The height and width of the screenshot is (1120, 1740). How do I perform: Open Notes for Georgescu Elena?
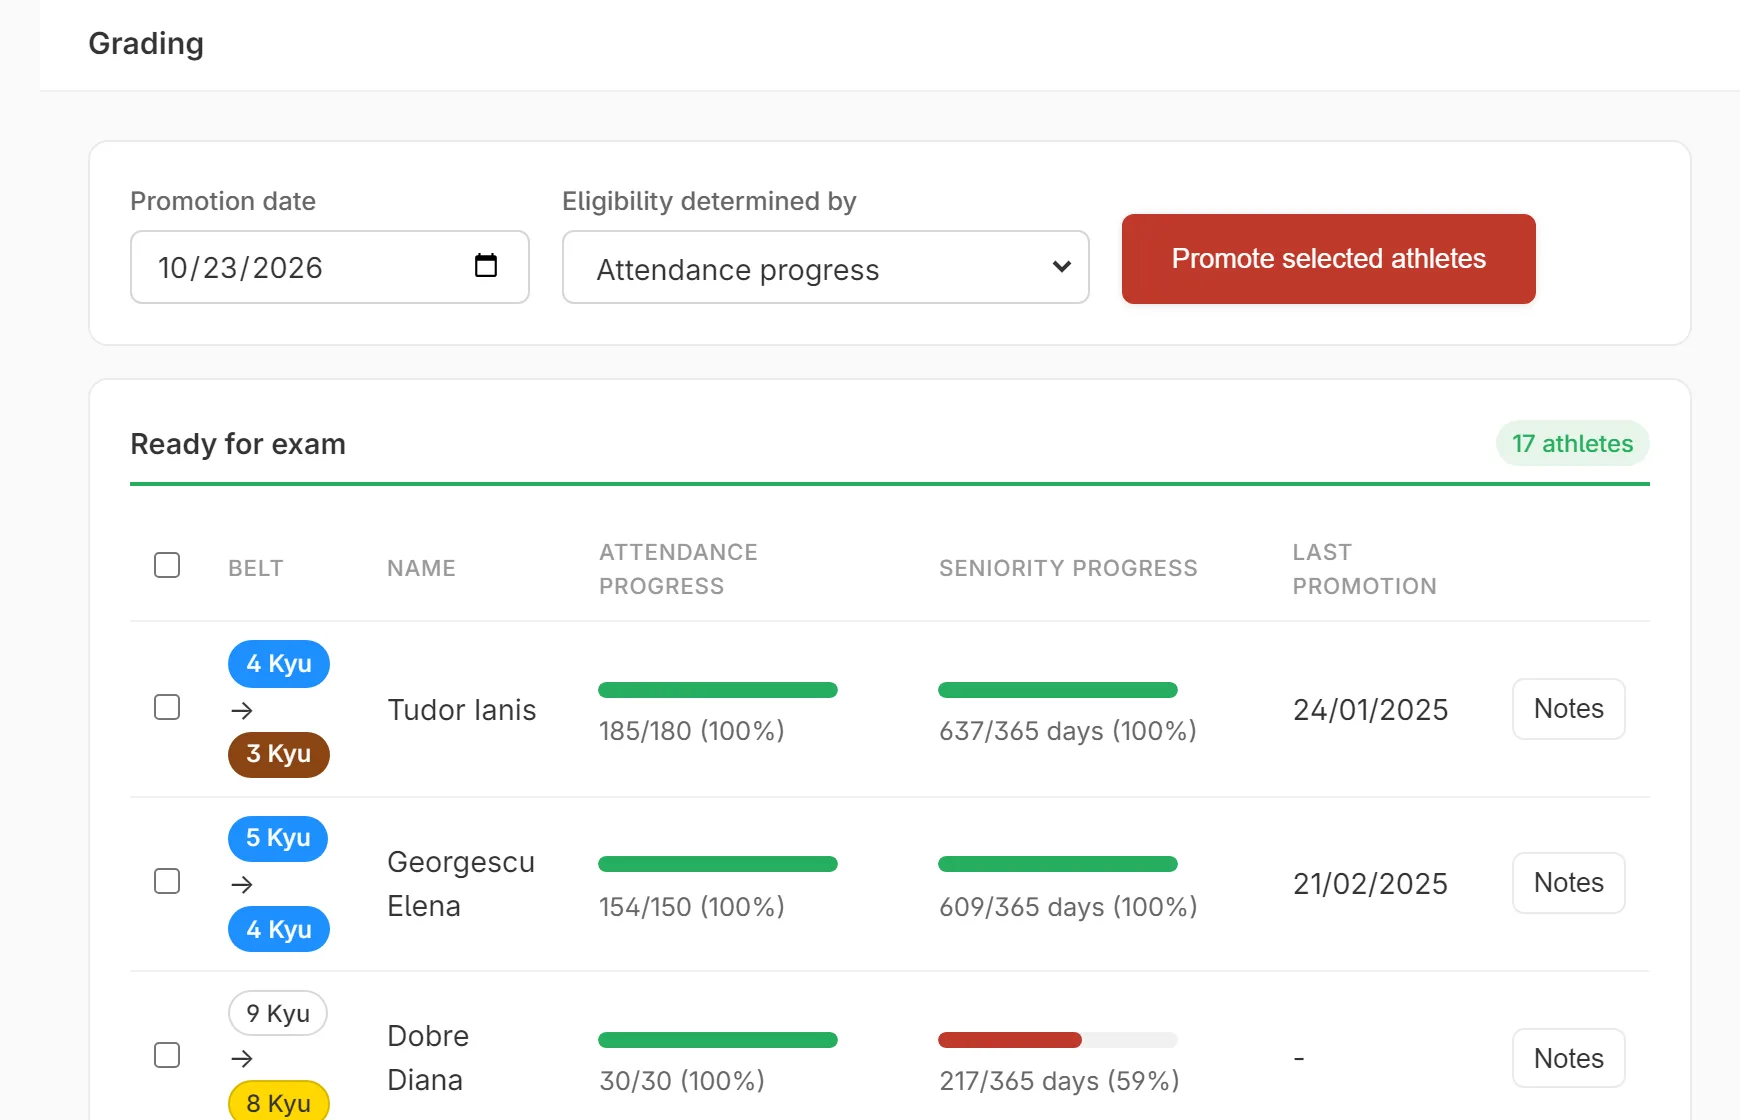coord(1569,883)
